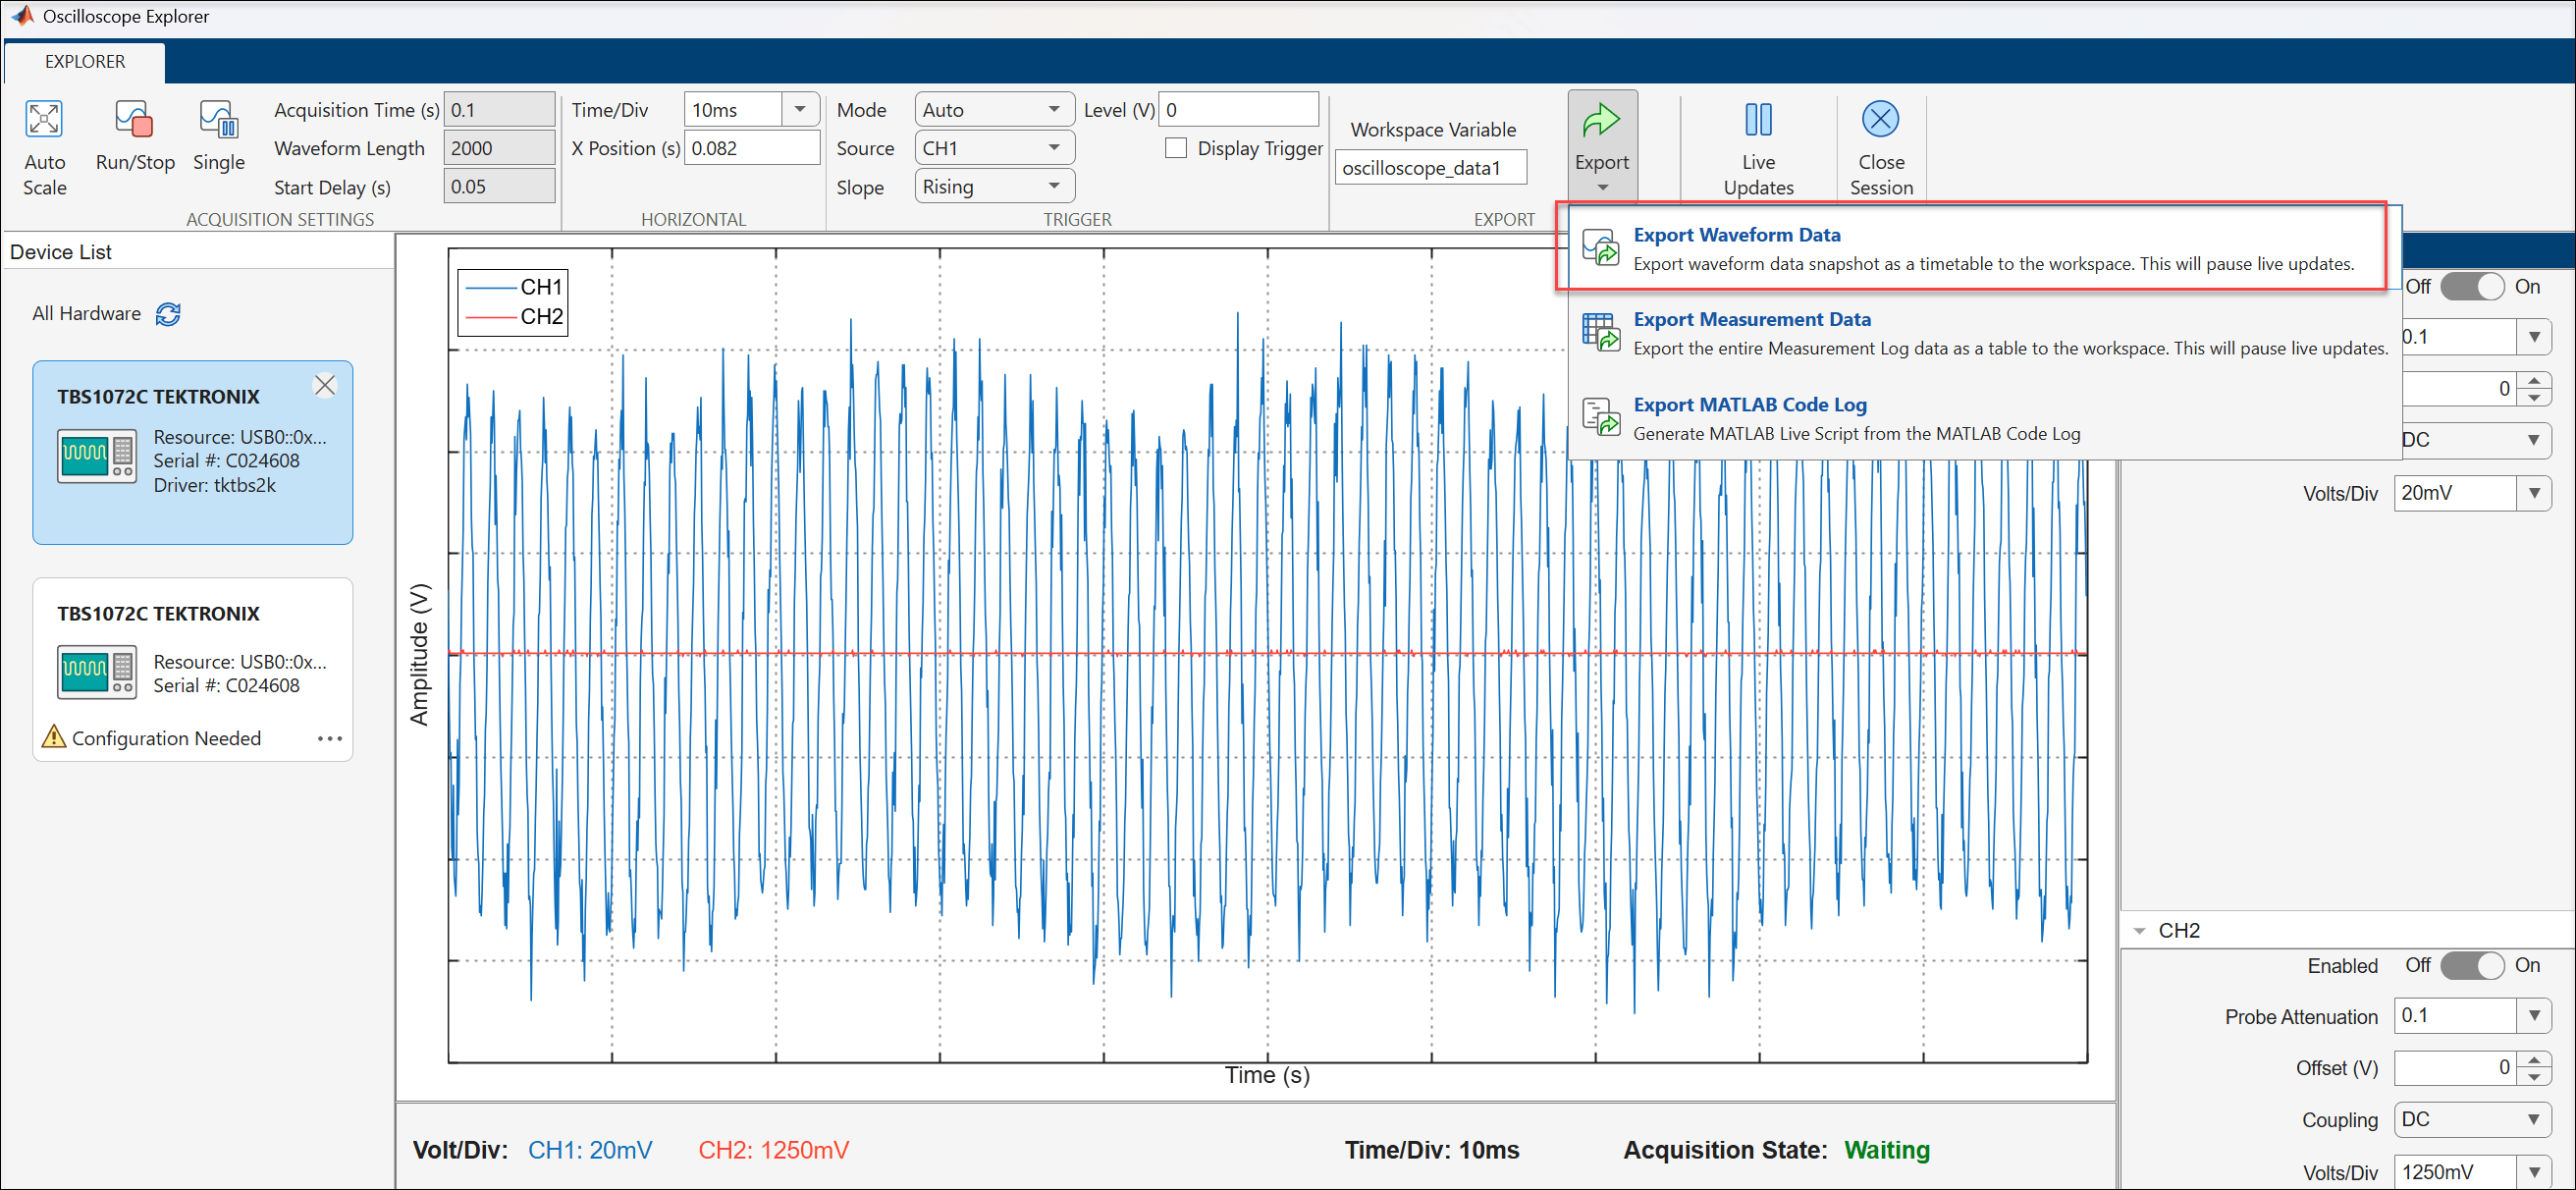
Task: Click the Driver: tktbs2k text
Action: tap(214, 485)
